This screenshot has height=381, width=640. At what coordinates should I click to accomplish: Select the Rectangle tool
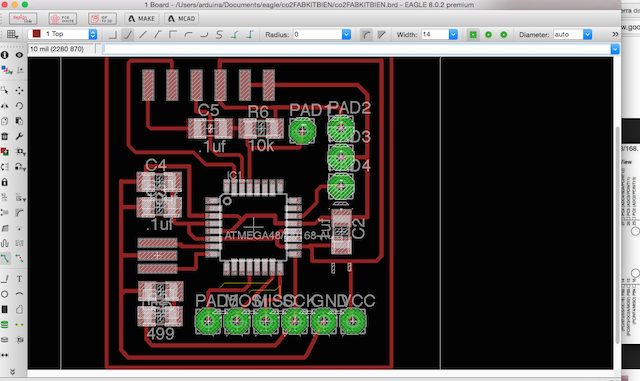click(4, 309)
